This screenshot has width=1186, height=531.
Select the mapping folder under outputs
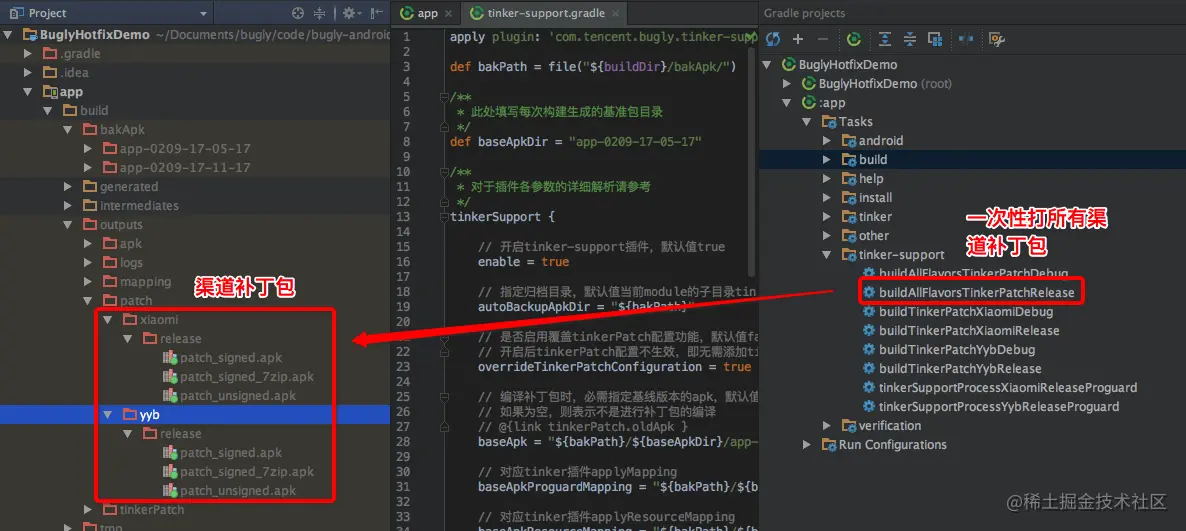(x=145, y=281)
